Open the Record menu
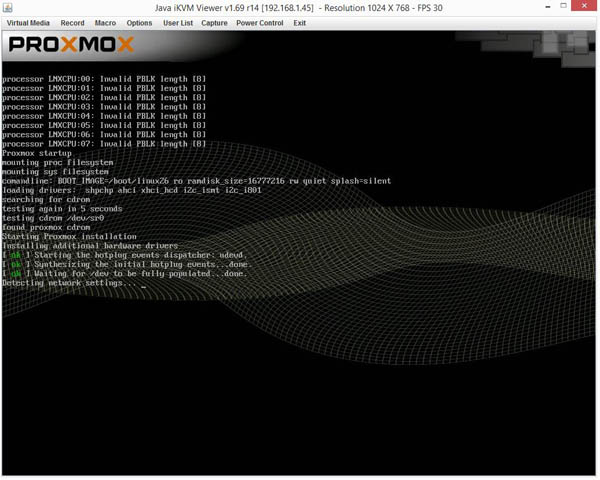This screenshot has height=480, width=600. (x=72, y=23)
